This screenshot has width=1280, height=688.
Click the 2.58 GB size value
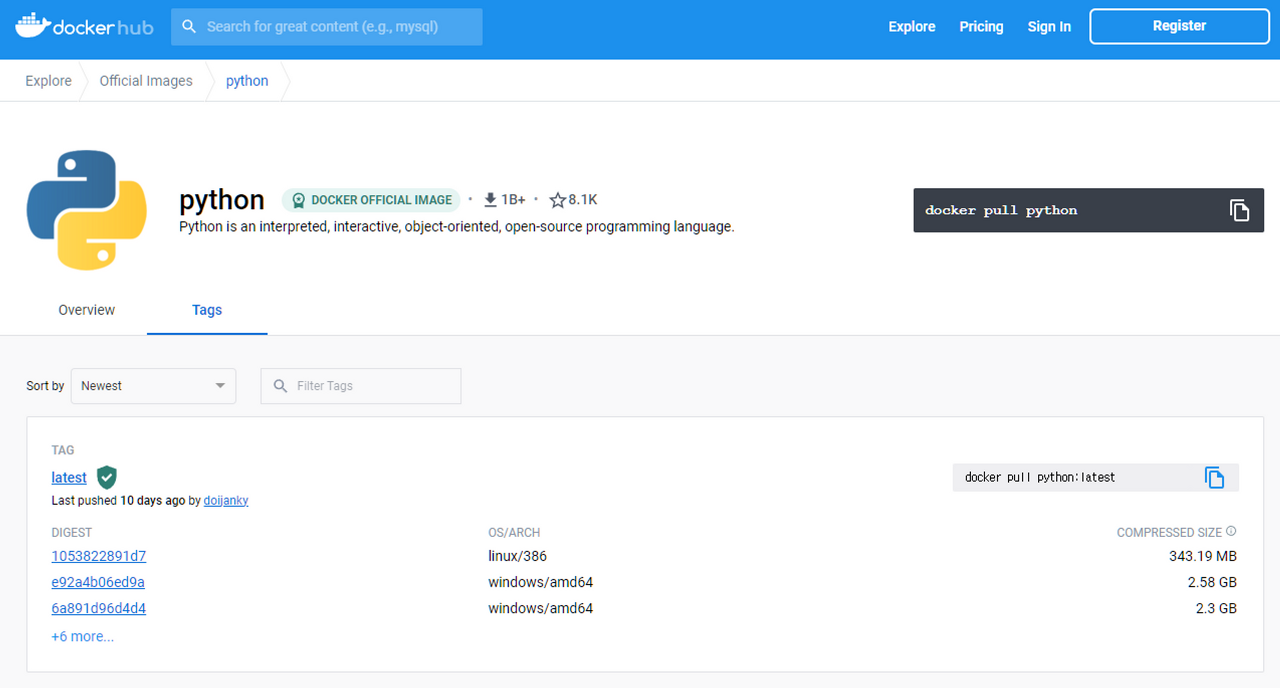coord(1212,582)
